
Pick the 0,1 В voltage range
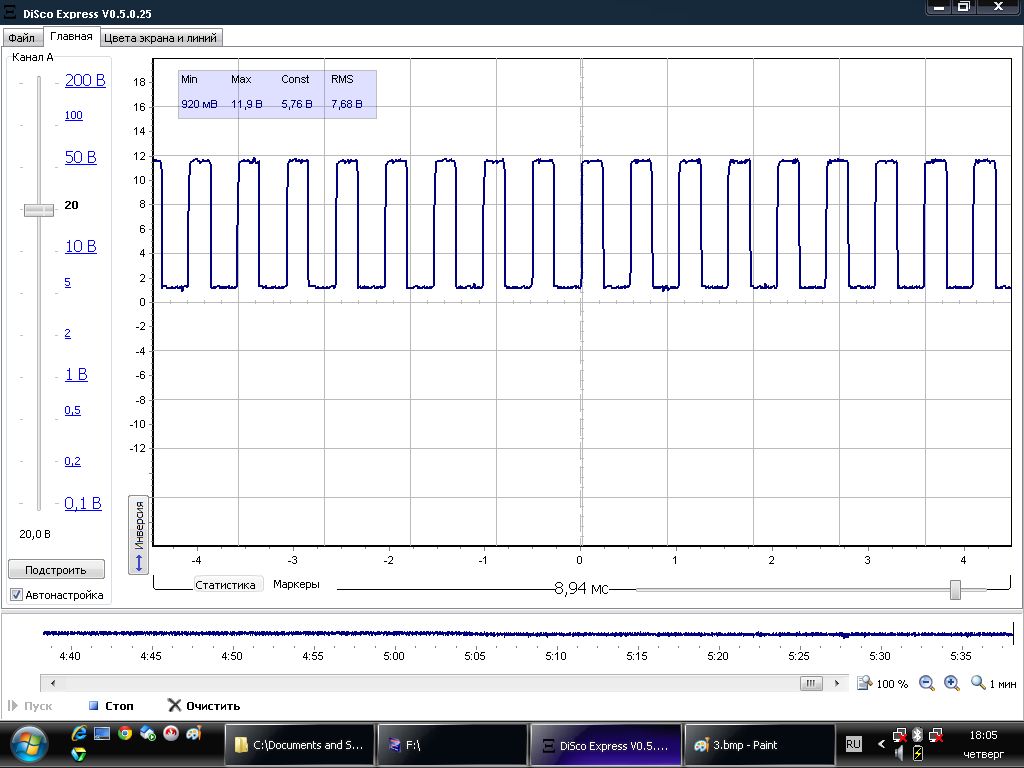pos(83,503)
